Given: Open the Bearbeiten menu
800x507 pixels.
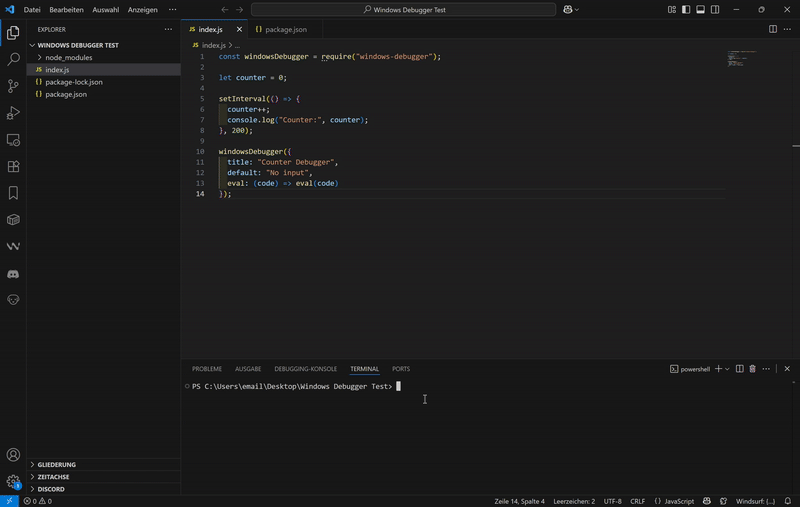Looking at the screenshot, I should [66, 9].
